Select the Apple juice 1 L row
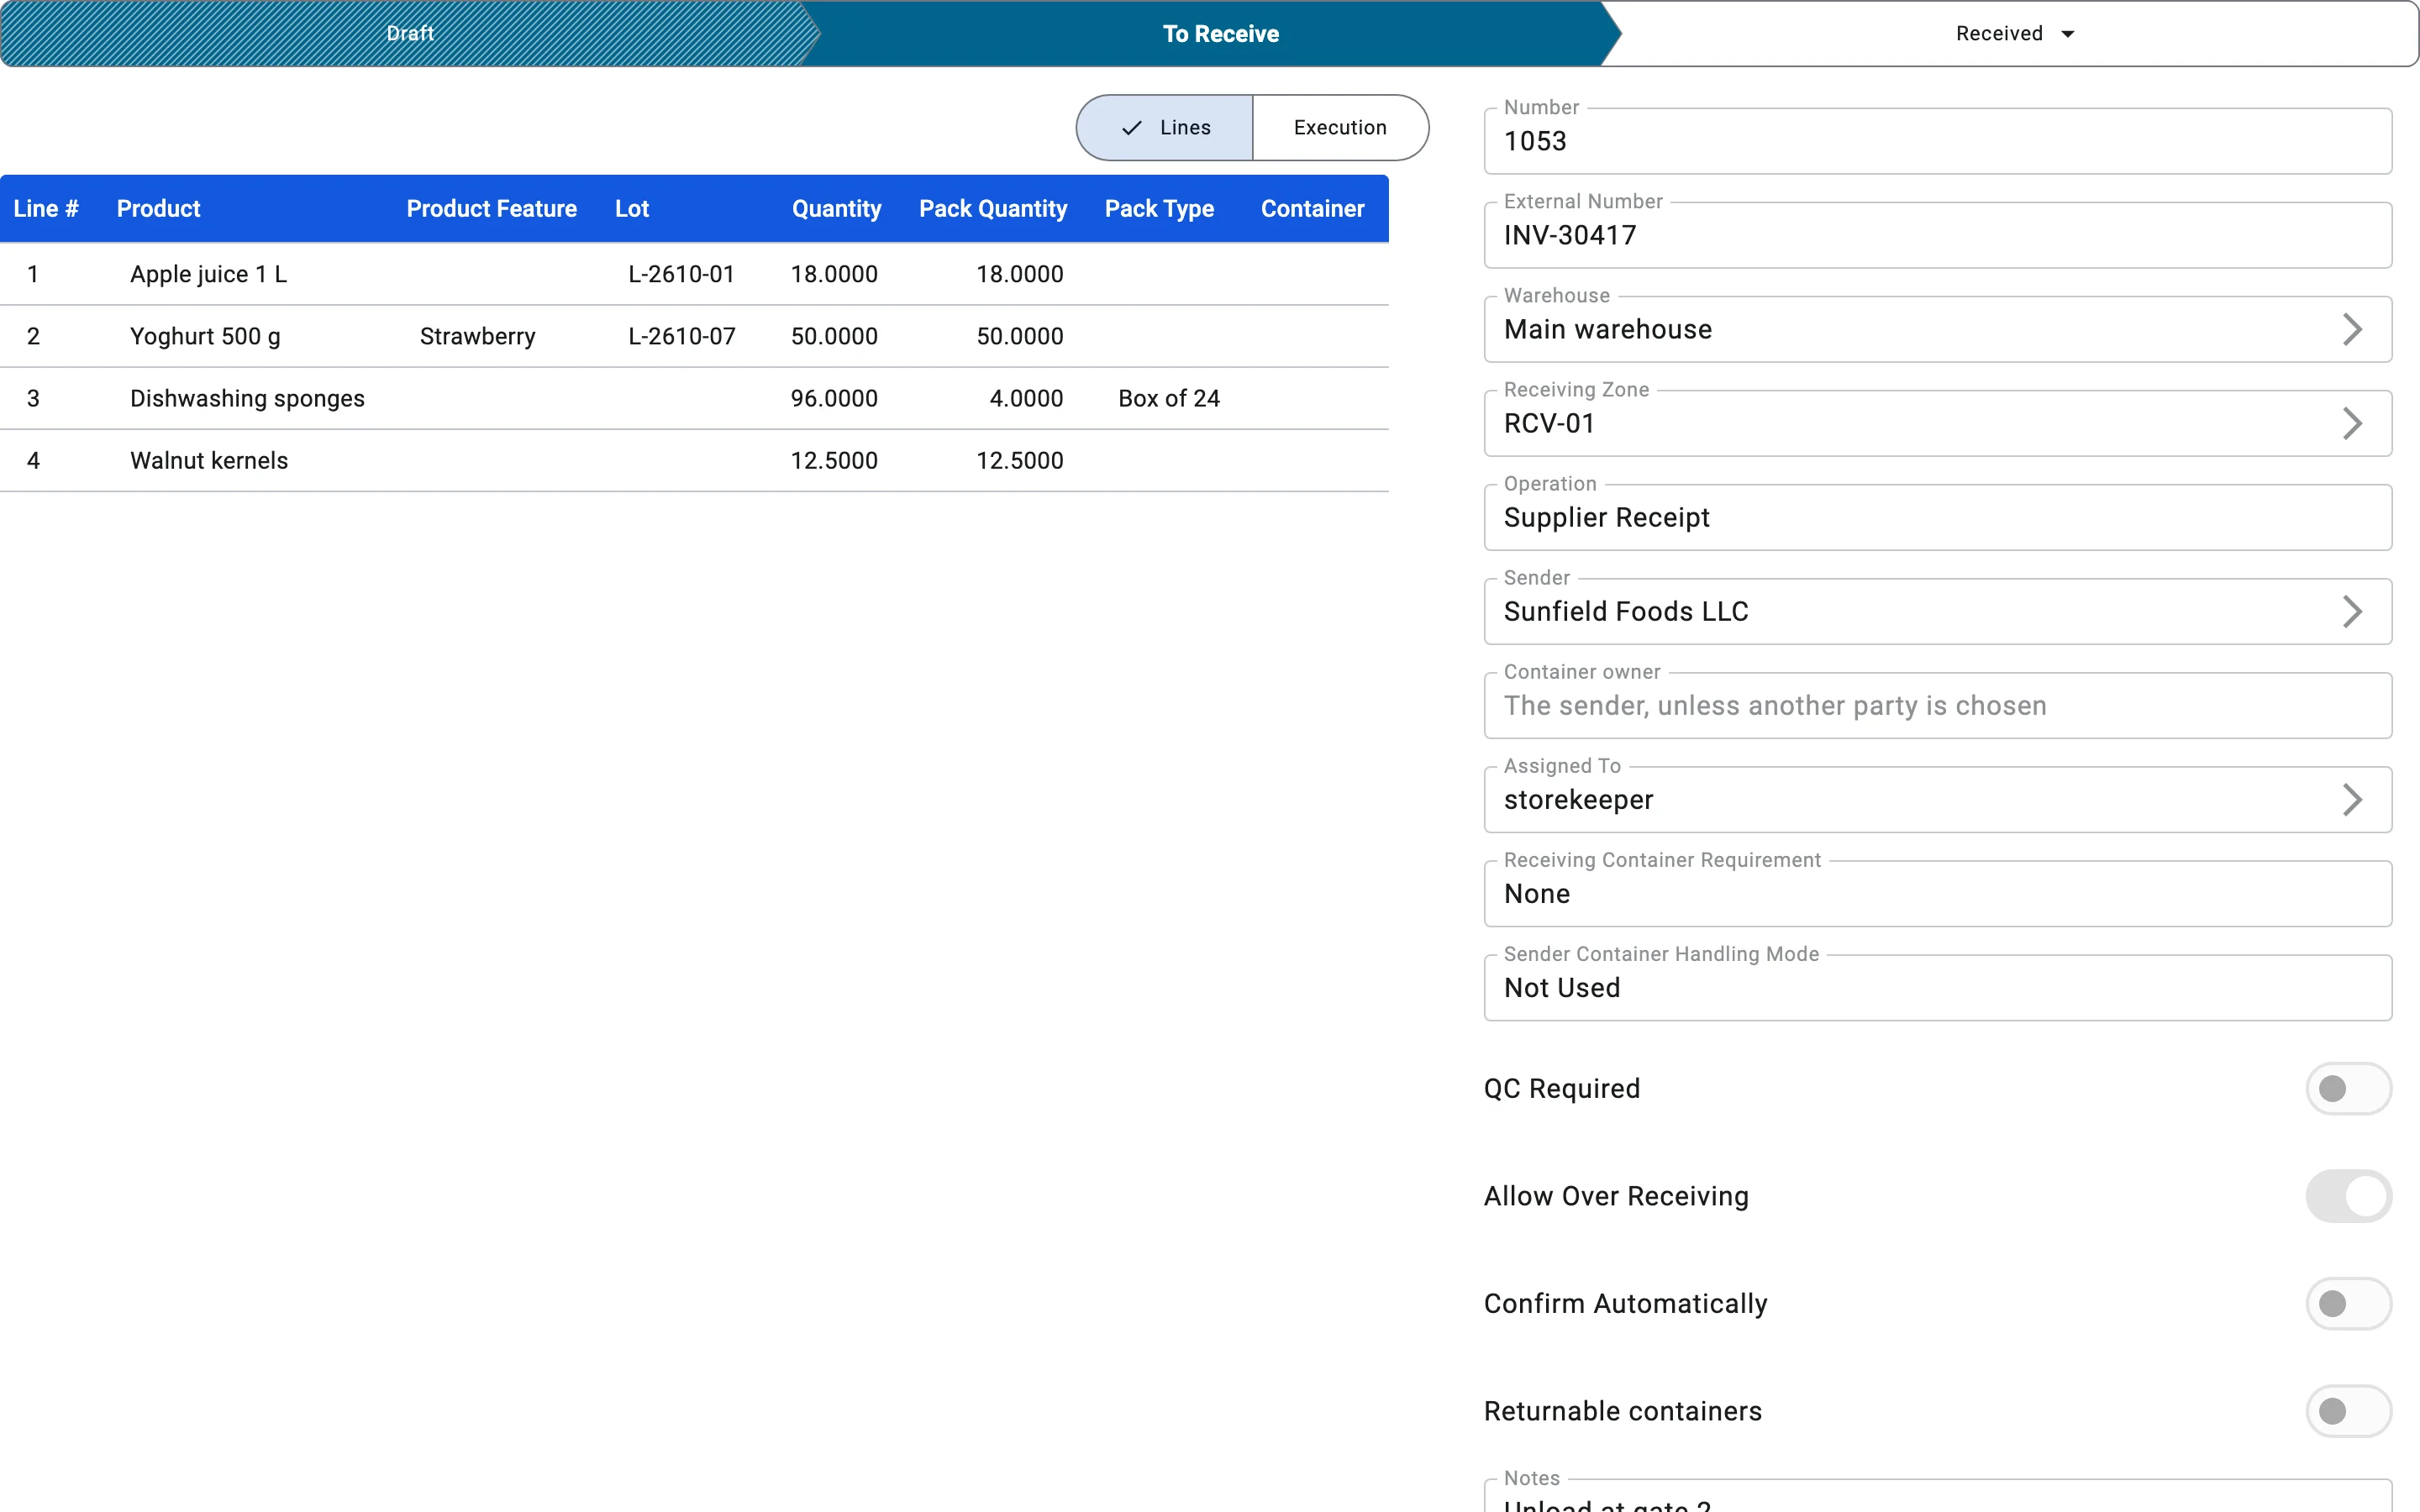 pyautogui.click(x=694, y=274)
